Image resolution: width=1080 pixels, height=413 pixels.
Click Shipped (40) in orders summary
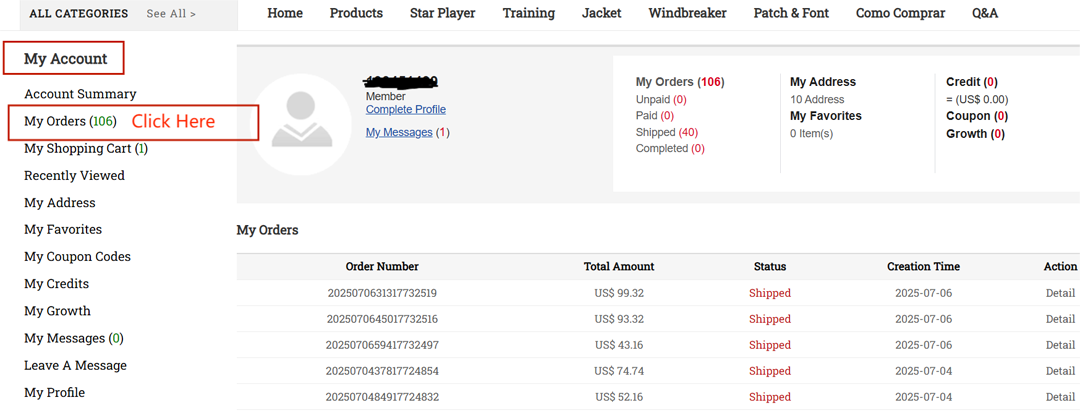[x=666, y=132]
